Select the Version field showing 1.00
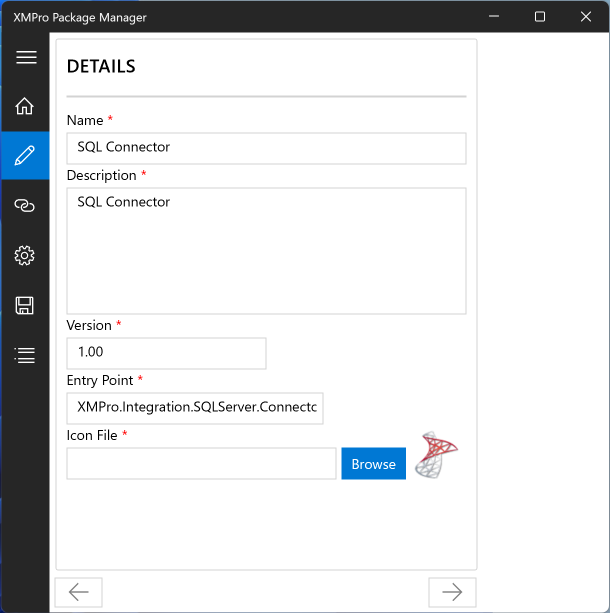Image resolution: width=610 pixels, height=613 pixels. (166, 353)
